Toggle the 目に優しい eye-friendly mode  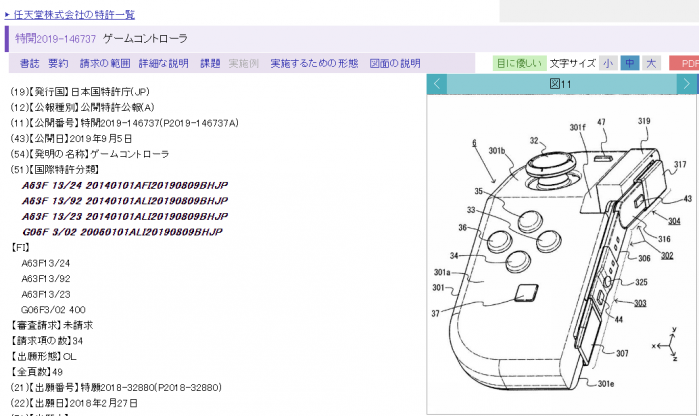pos(519,63)
